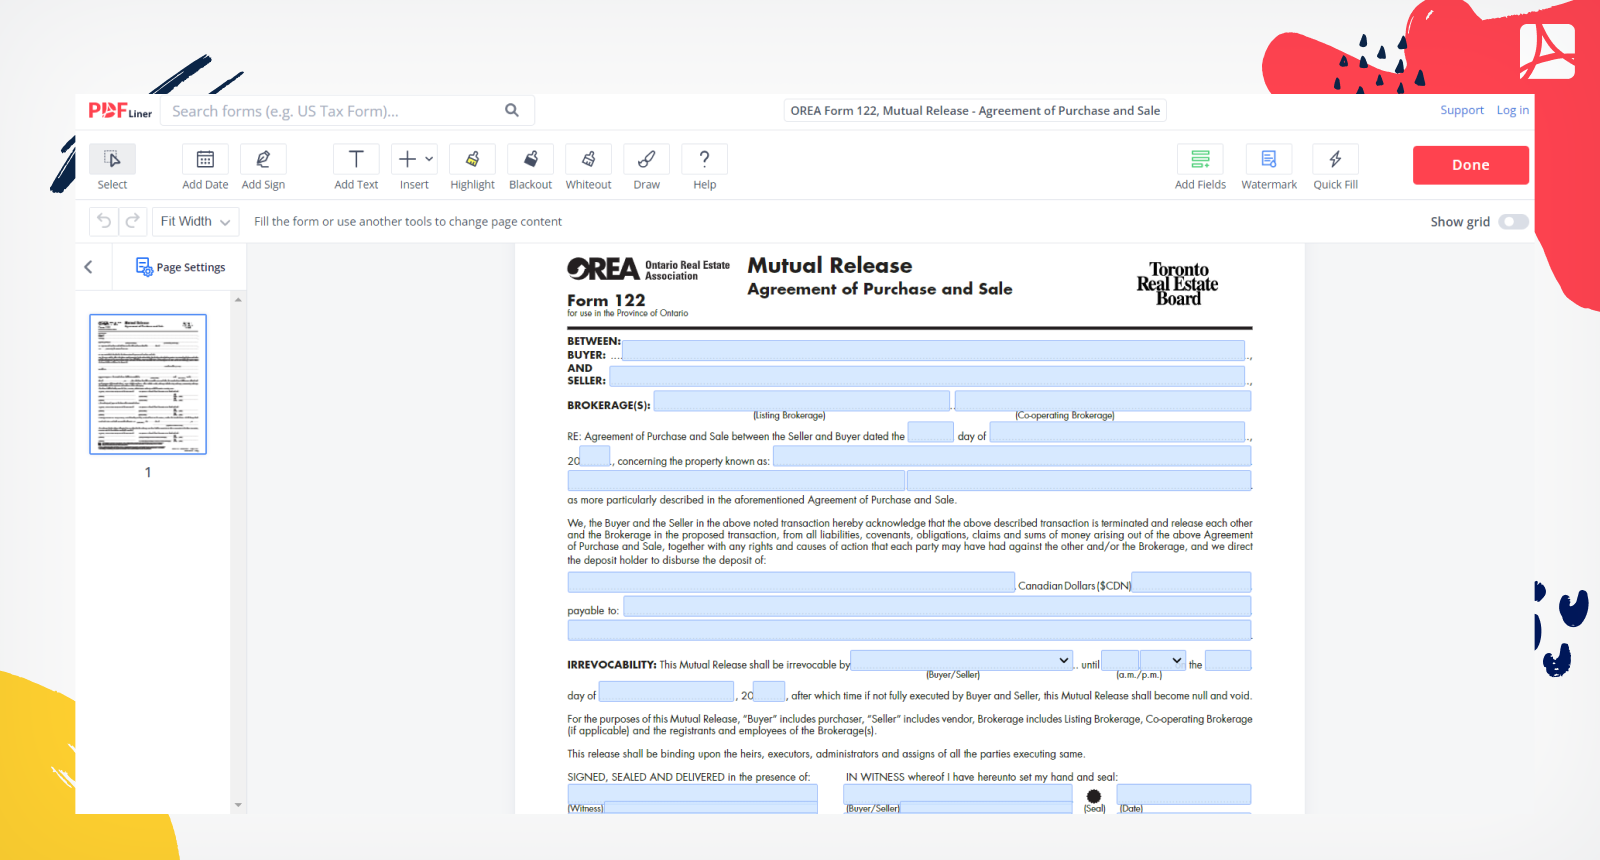Click the agreement dated day field
Viewport: 1600px width, 860px height.
[x=931, y=432]
